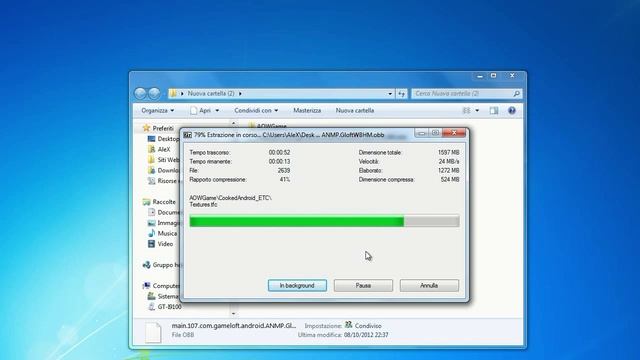The image size is (640, 360).
Task: Open the Condividi con menu
Action: (256, 111)
